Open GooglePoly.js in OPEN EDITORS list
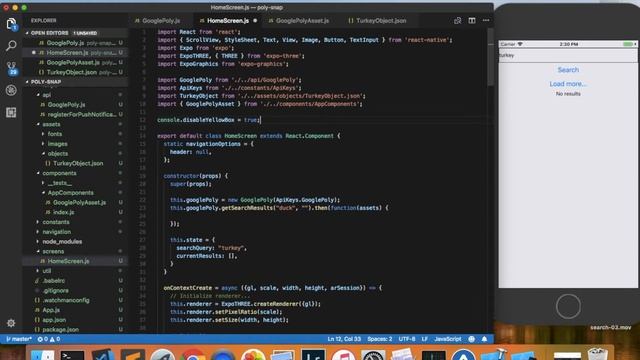The height and width of the screenshot is (360, 640). click(x=76, y=43)
